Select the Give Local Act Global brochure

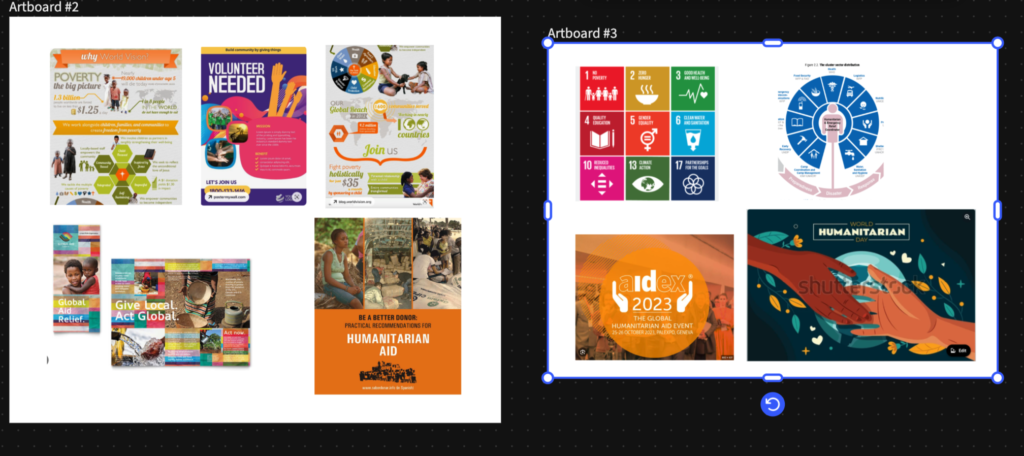pyautogui.click(x=180, y=312)
